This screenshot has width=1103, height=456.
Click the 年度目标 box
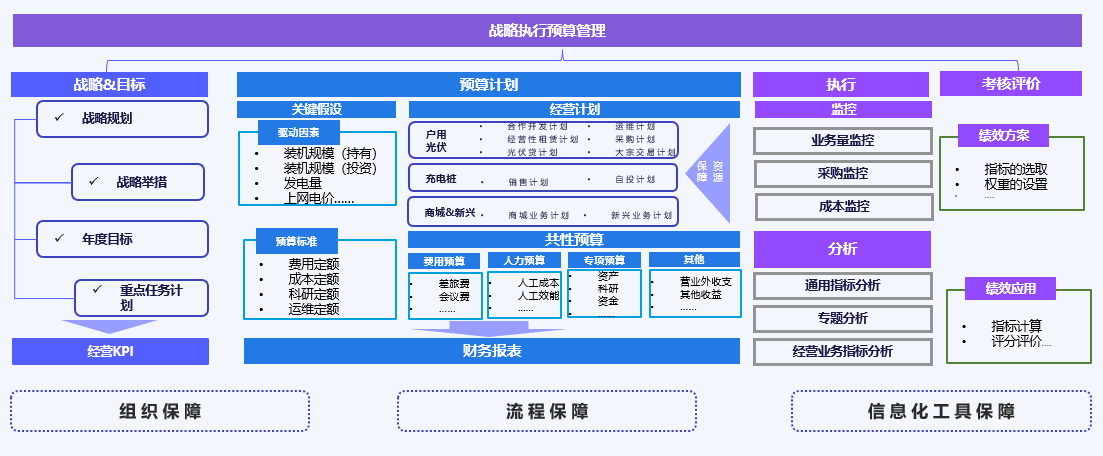[x=122, y=239]
